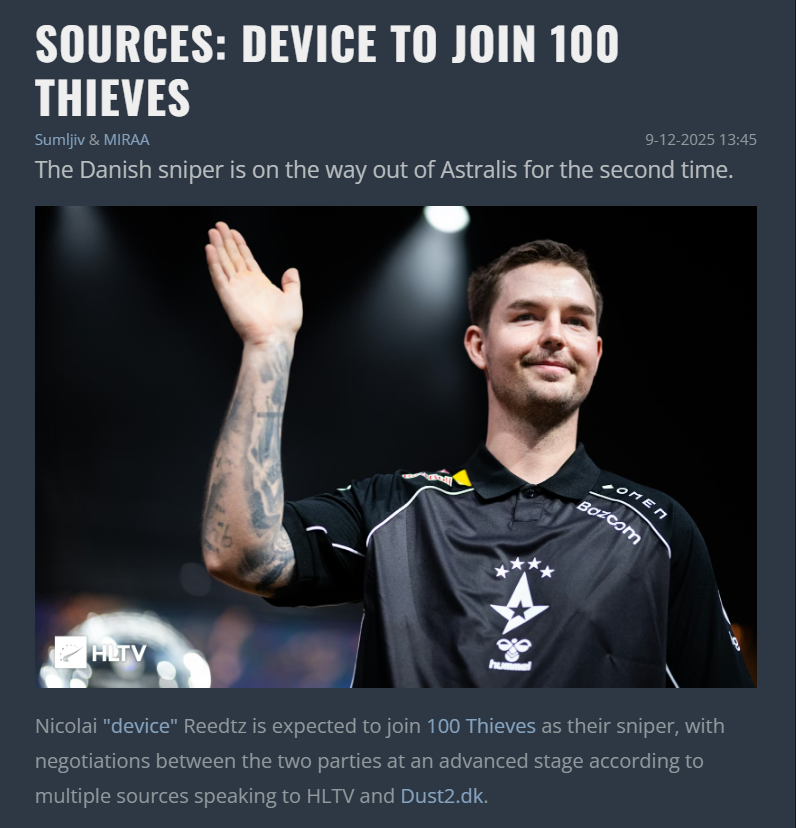
Task: Click the four stars above the Astralis logo
Action: coord(524,567)
